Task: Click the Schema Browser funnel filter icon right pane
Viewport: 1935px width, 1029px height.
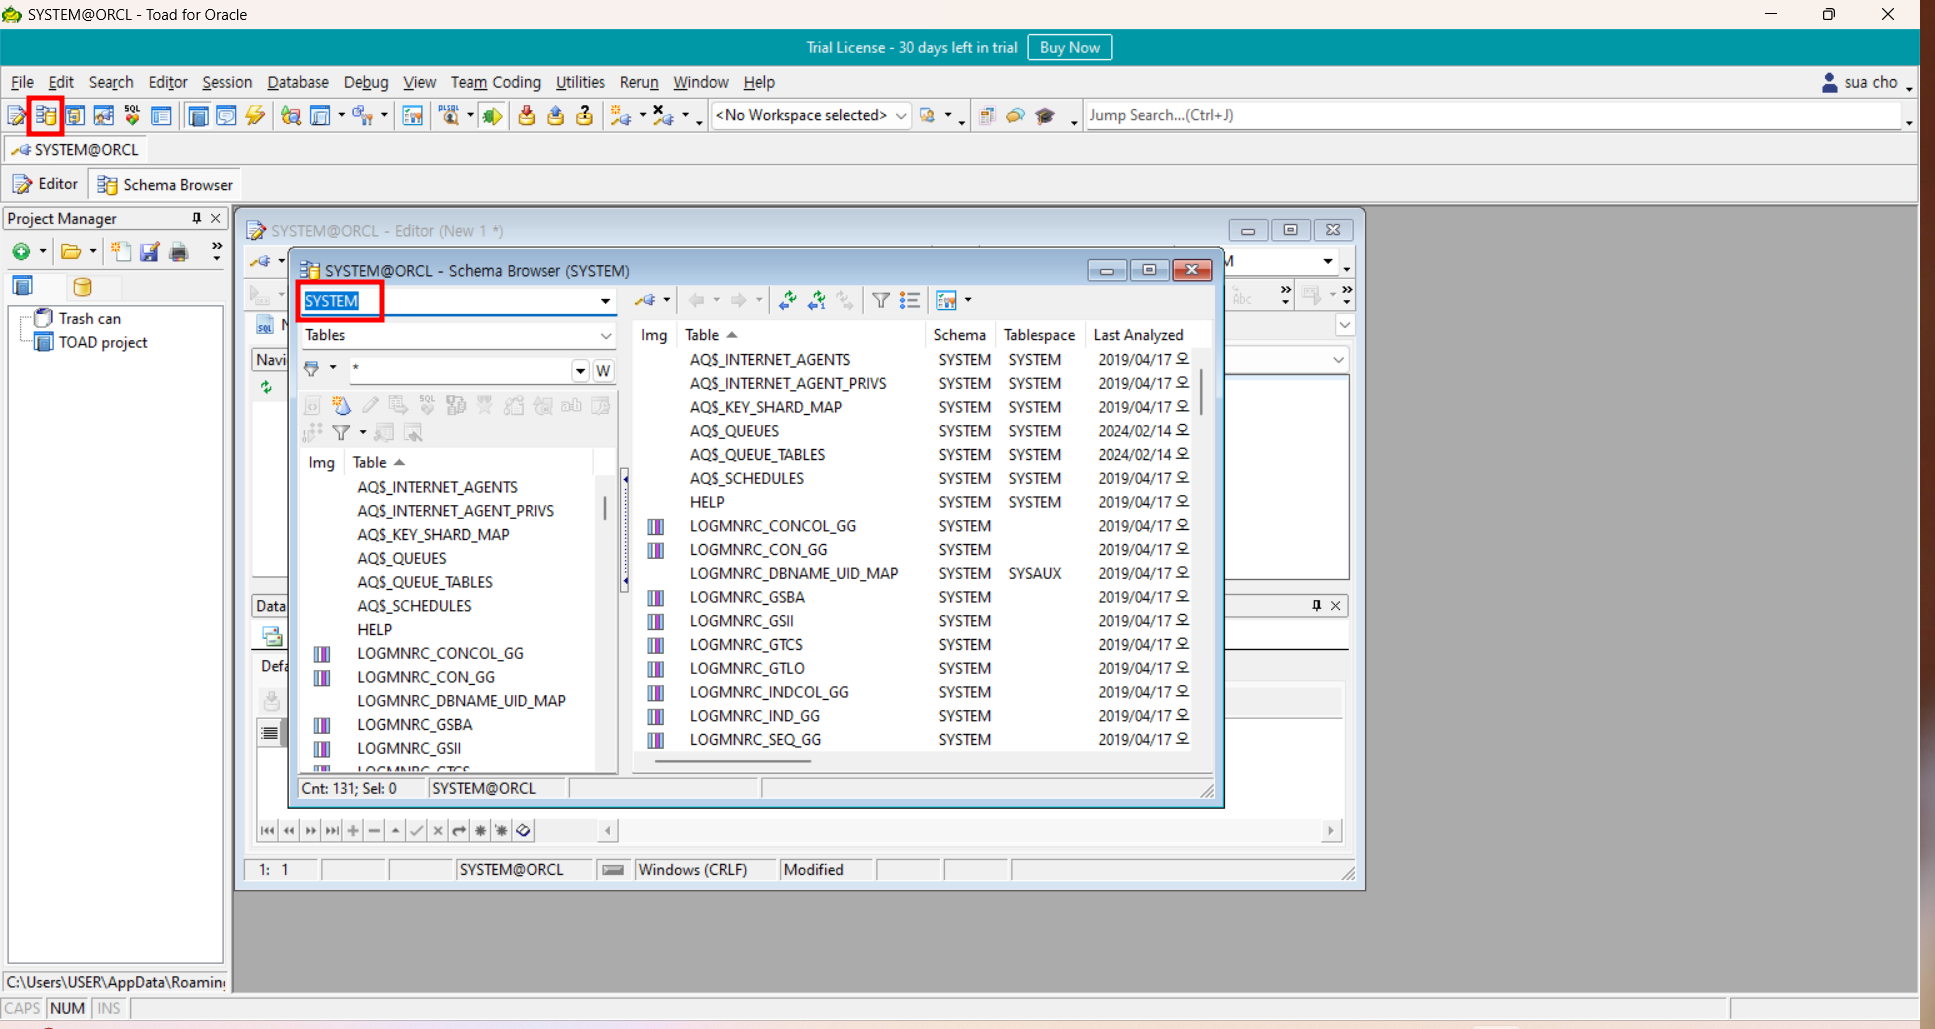Action: [880, 300]
